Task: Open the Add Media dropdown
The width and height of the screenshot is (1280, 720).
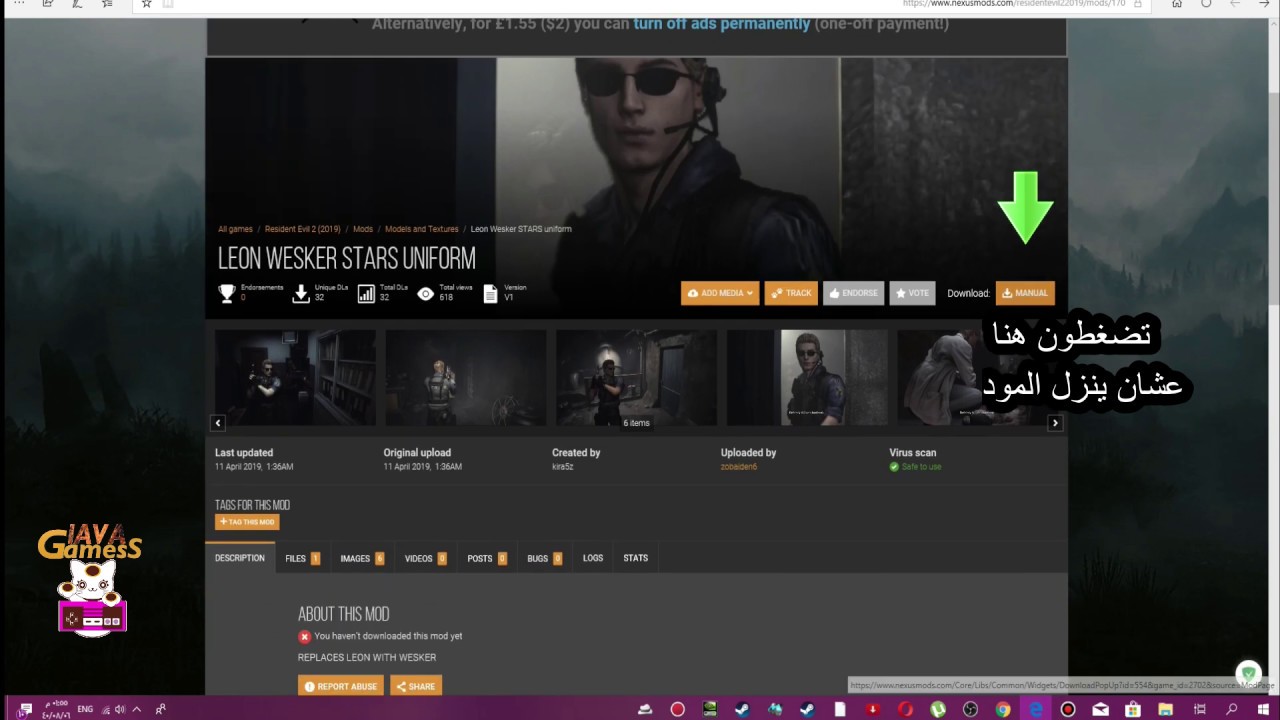Action: pos(720,293)
